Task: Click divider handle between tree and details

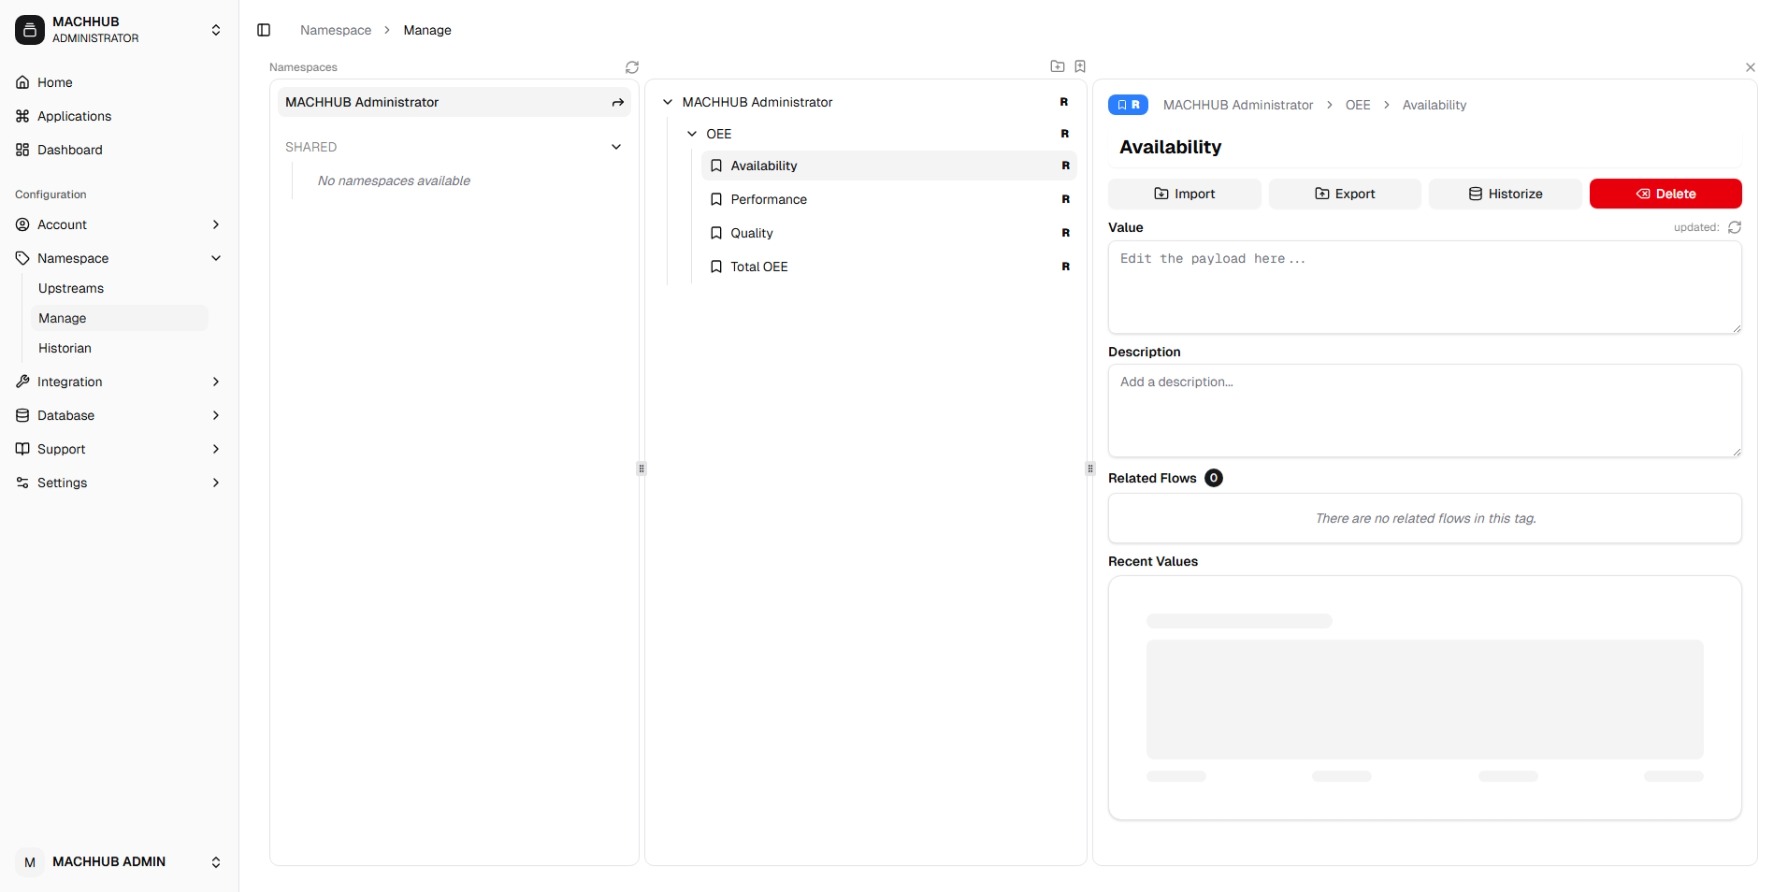Action: [x=1090, y=468]
